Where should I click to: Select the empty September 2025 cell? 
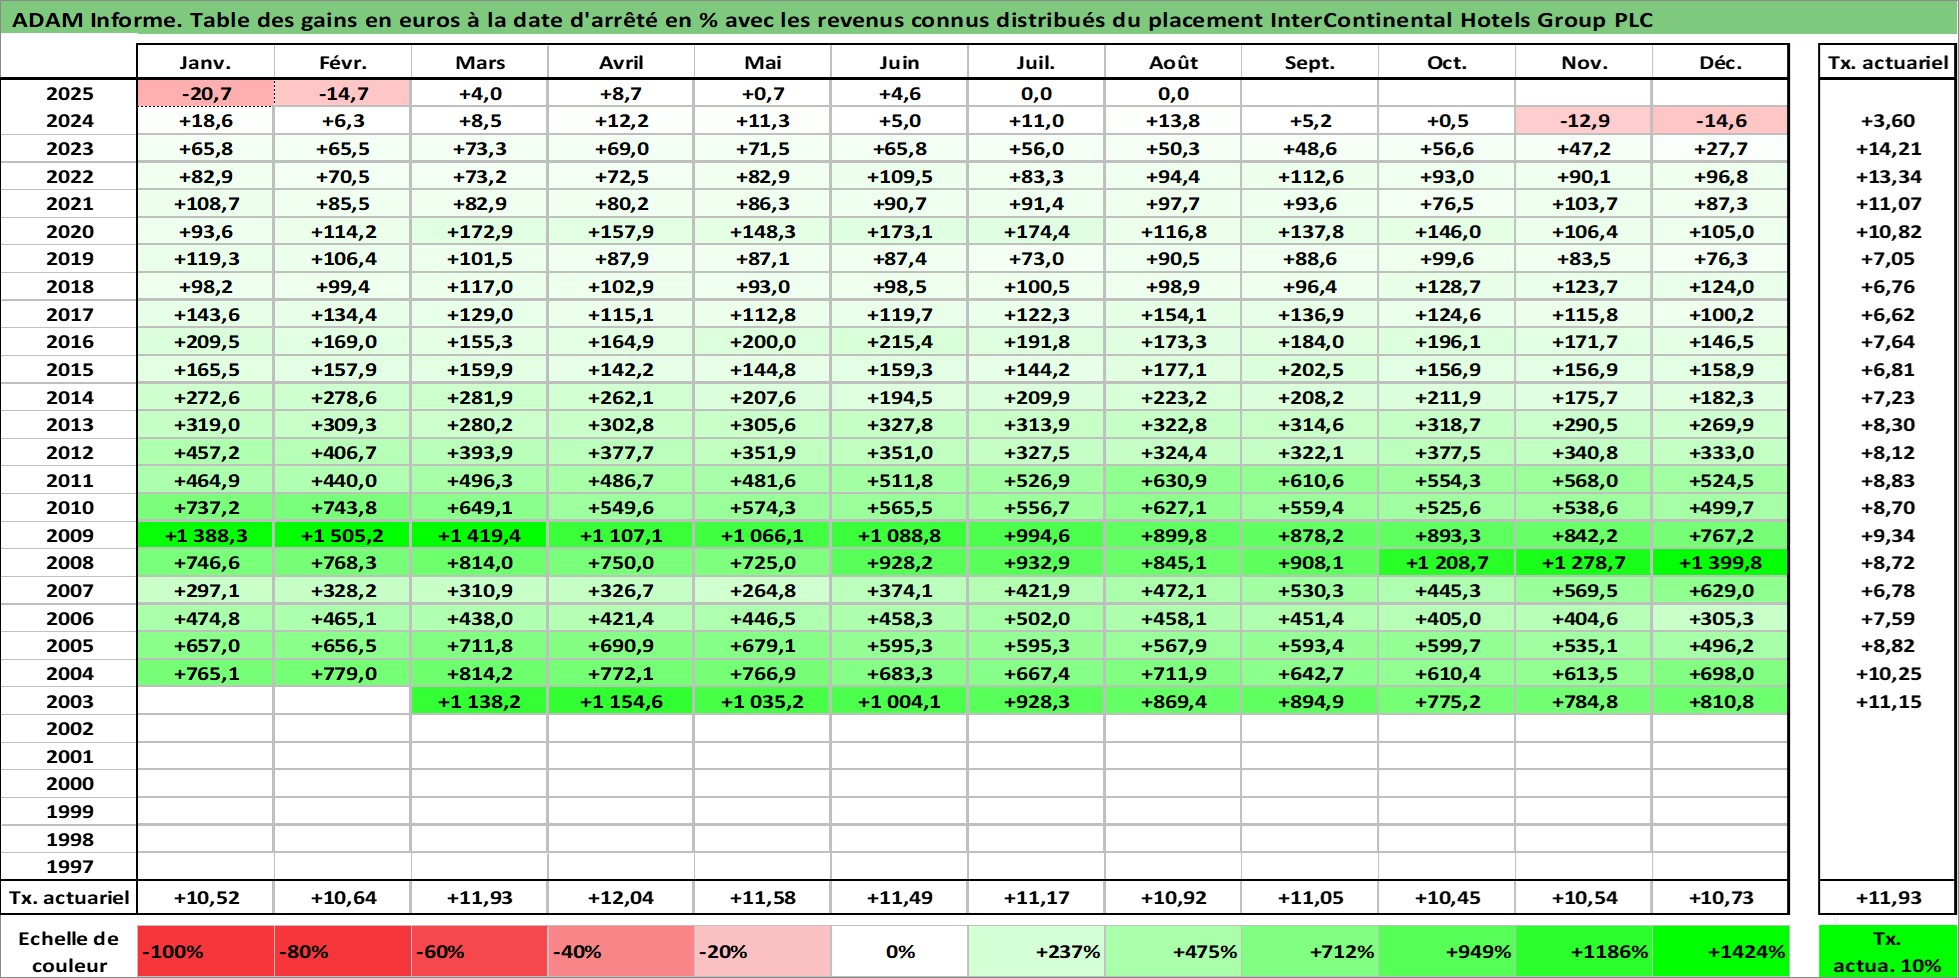coord(1310,94)
